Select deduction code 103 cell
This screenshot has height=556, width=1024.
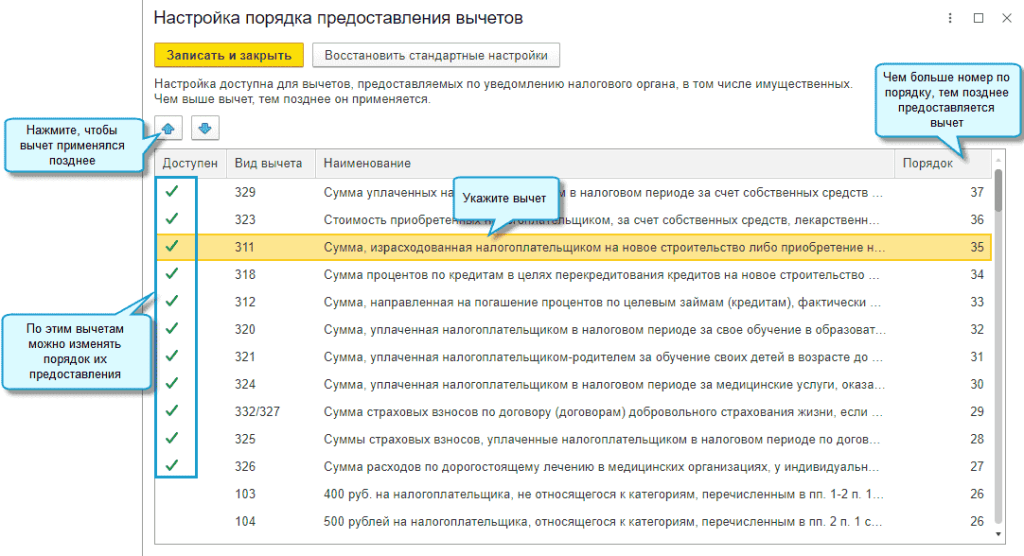click(x=245, y=494)
